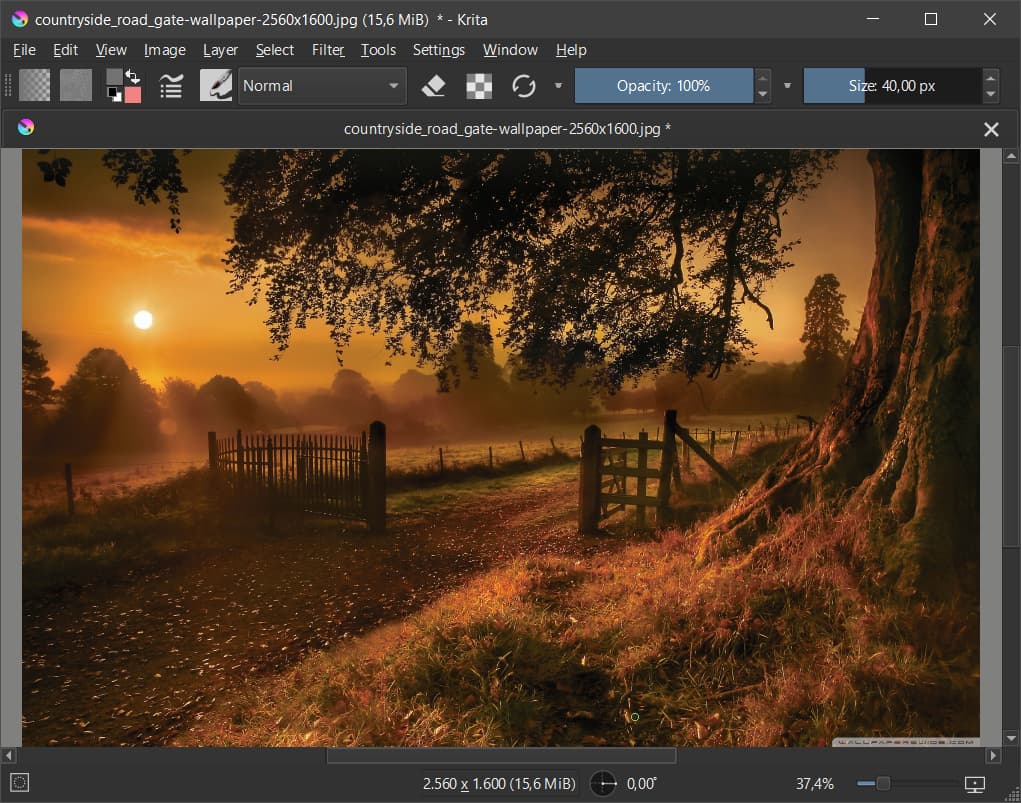Expand dropdown arrow before Size slider
The image size is (1021, 803).
point(787,86)
